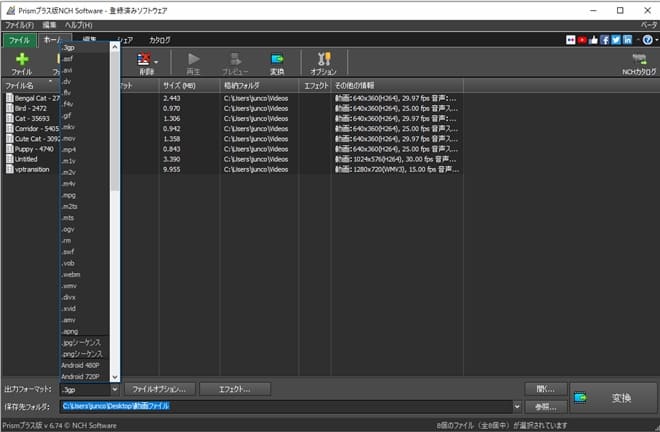
Task: Click the LinkedIn share icon
Action: point(627,40)
